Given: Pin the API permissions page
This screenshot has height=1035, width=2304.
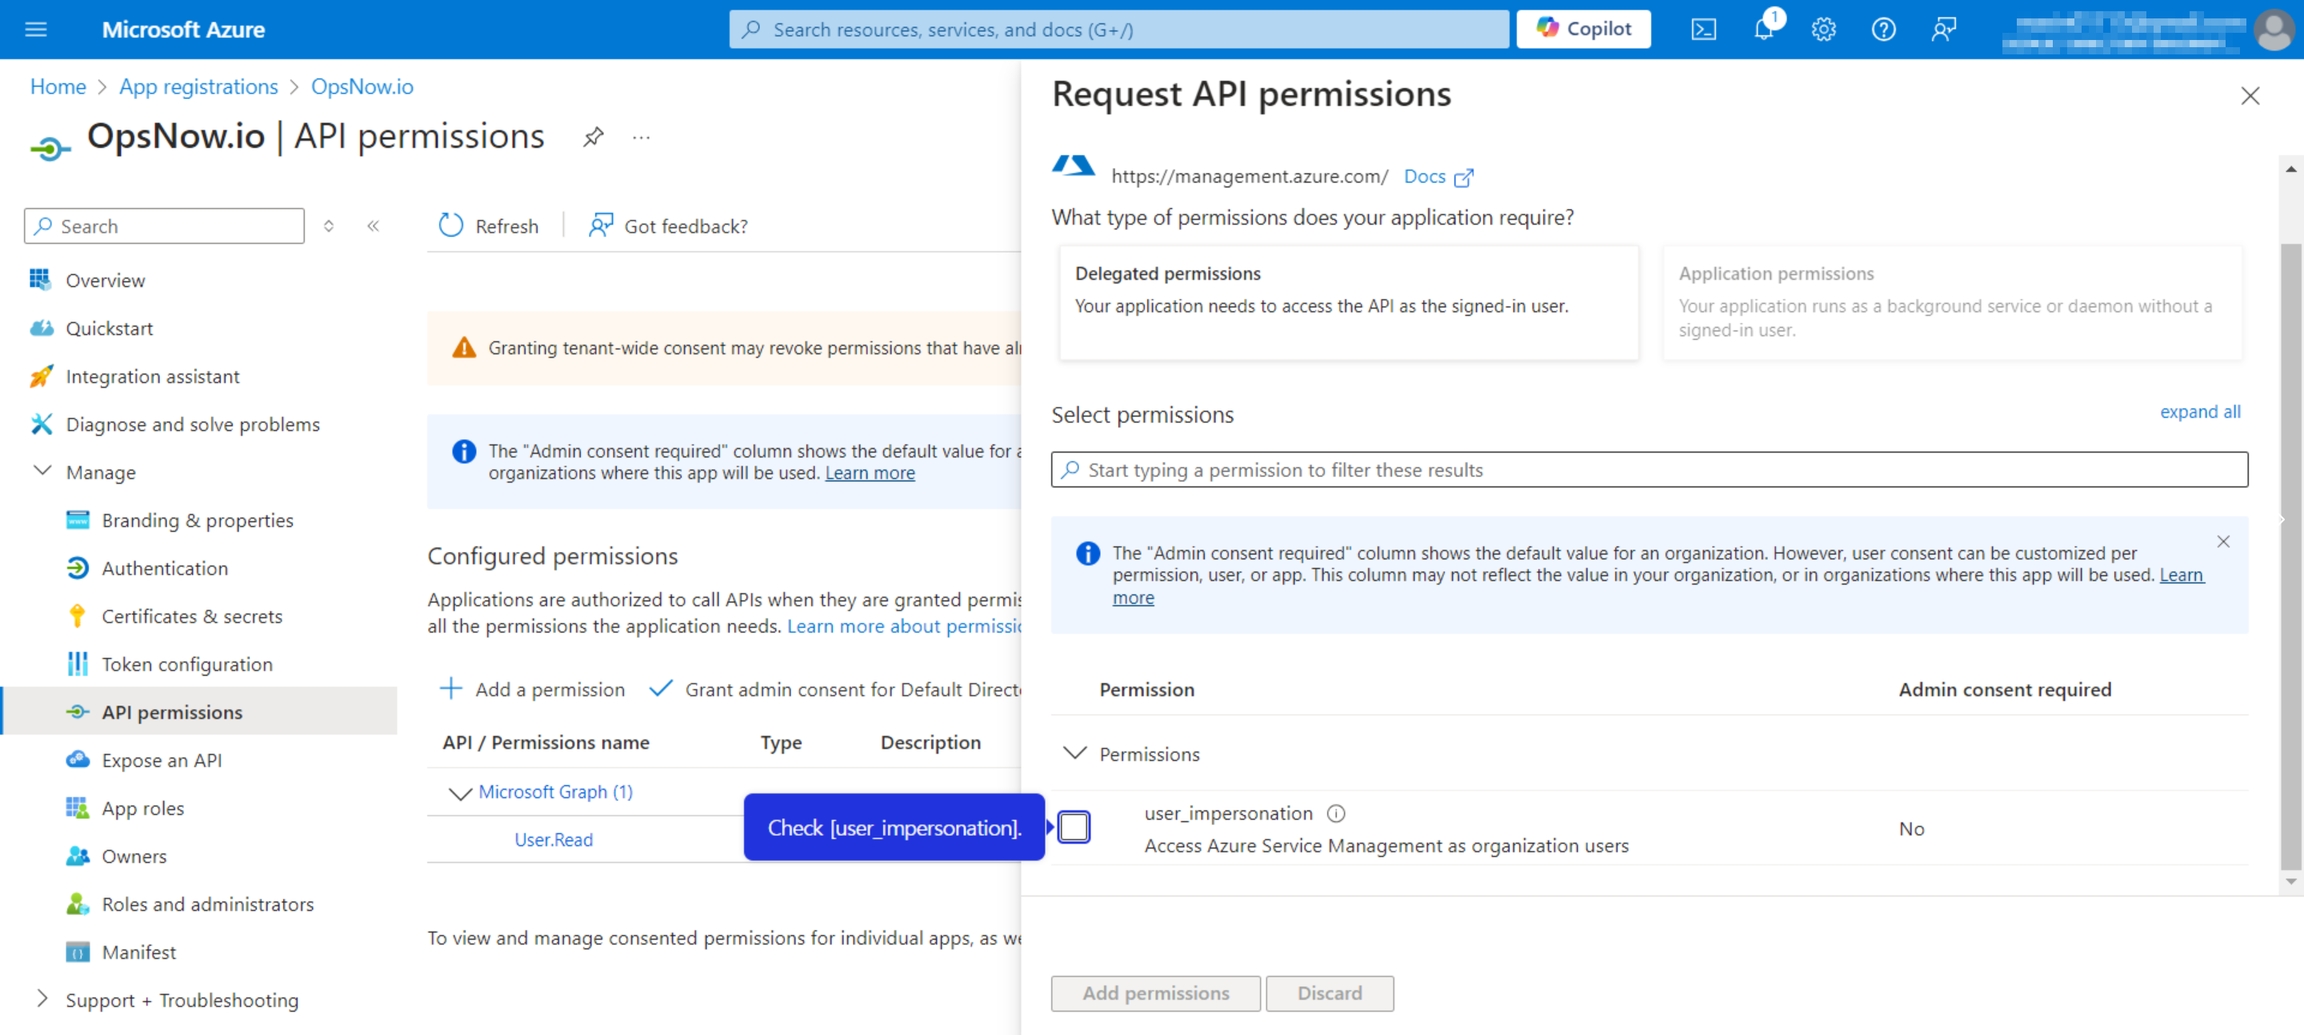Looking at the screenshot, I should tap(593, 137).
